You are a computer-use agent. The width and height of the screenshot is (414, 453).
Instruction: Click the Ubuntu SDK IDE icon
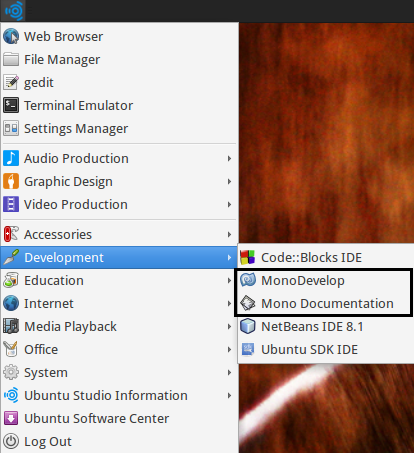[x=248, y=349]
